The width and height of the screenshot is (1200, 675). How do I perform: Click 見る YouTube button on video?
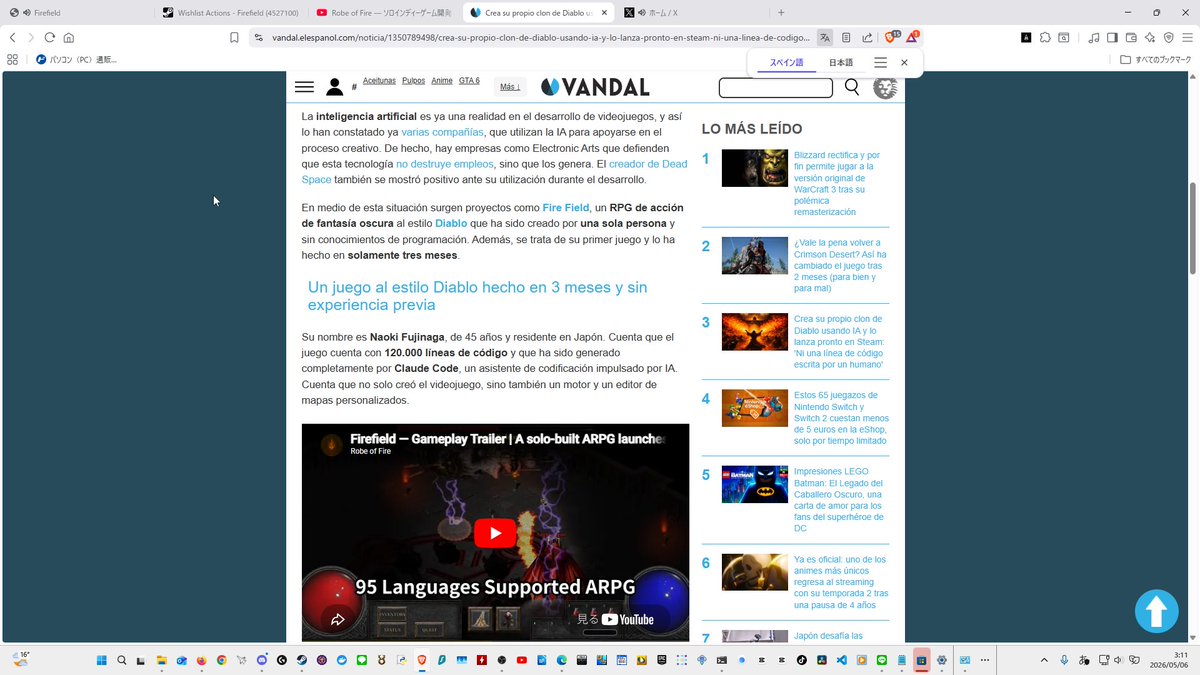coord(615,619)
